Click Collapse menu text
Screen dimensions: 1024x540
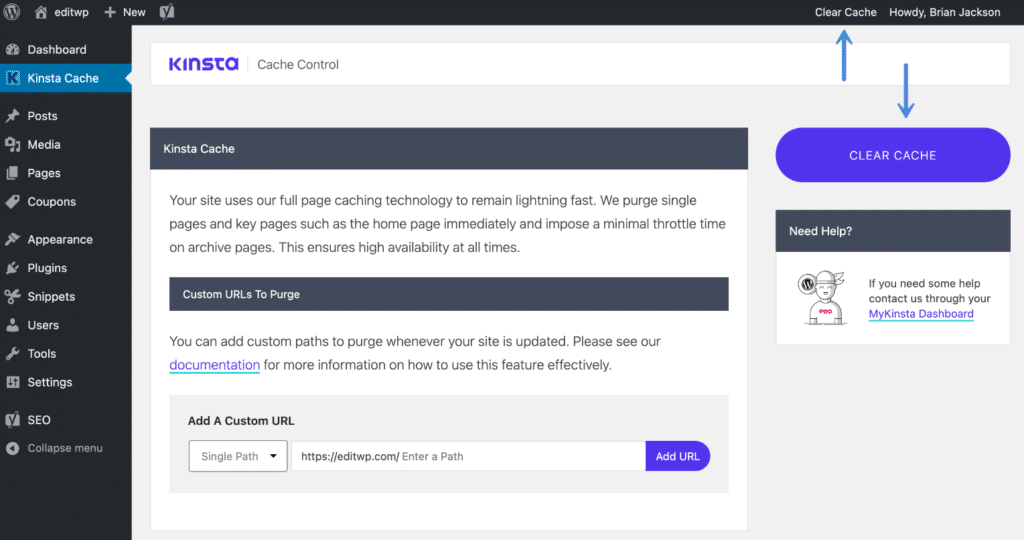(65, 448)
